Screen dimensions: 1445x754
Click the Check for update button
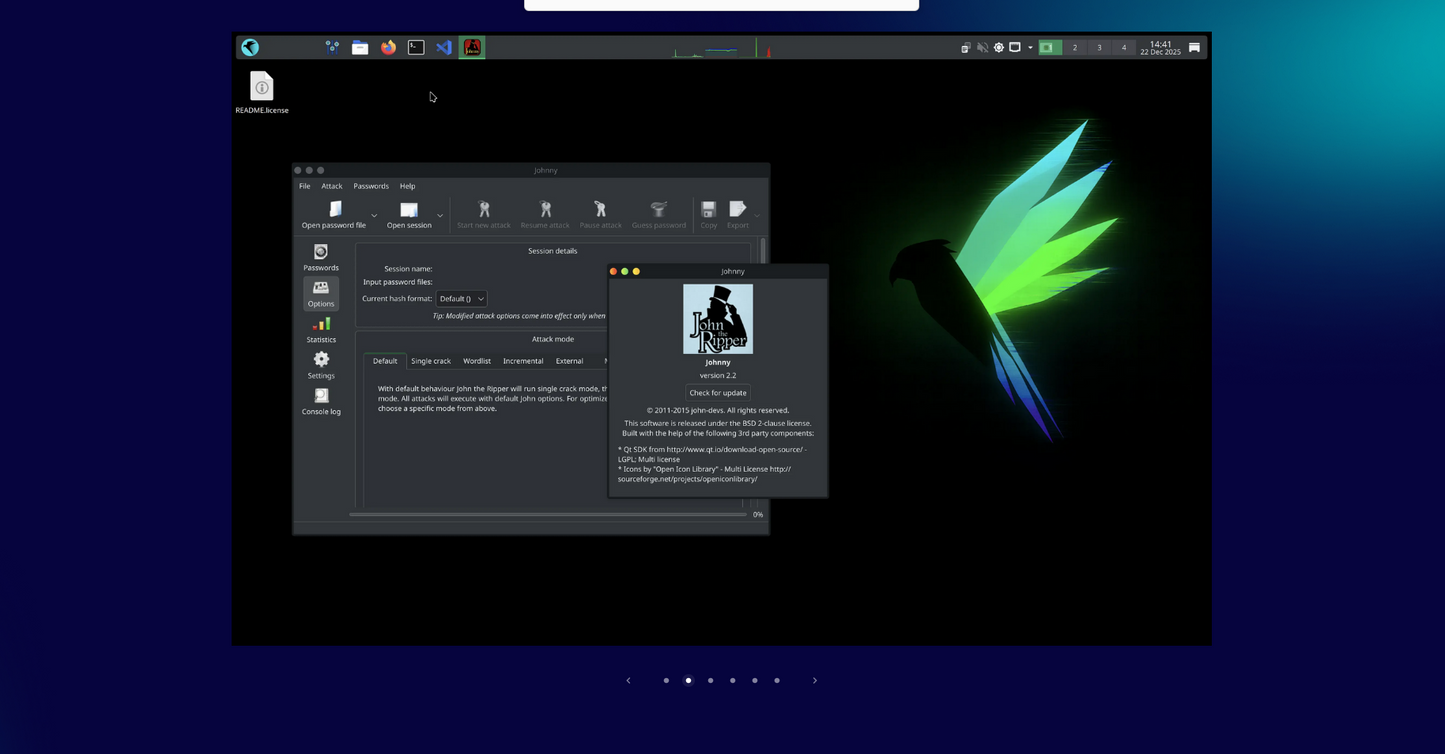[718, 393]
